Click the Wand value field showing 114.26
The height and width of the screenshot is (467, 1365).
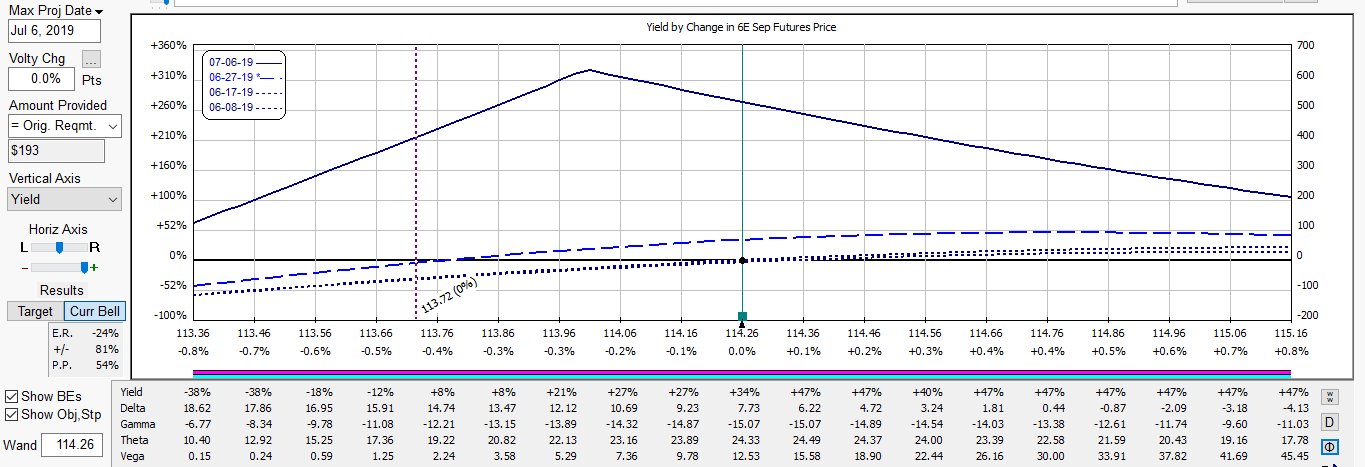[71, 444]
